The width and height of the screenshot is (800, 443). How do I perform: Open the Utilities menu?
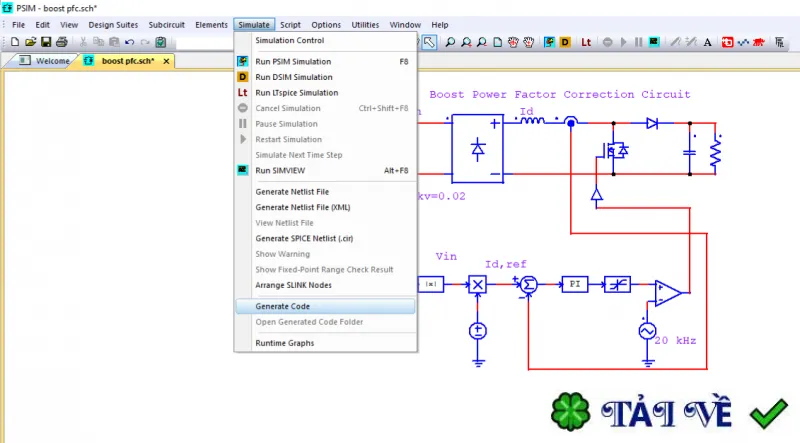coord(365,24)
